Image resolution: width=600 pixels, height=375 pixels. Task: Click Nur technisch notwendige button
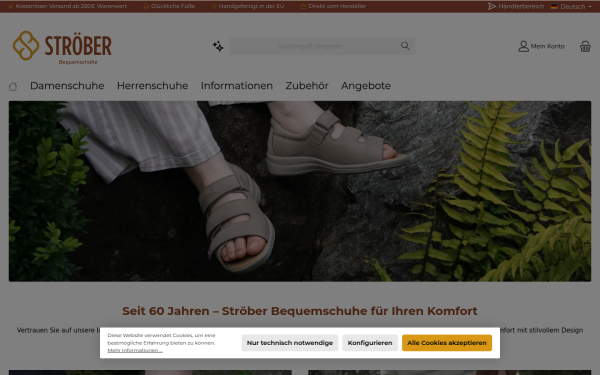point(290,343)
